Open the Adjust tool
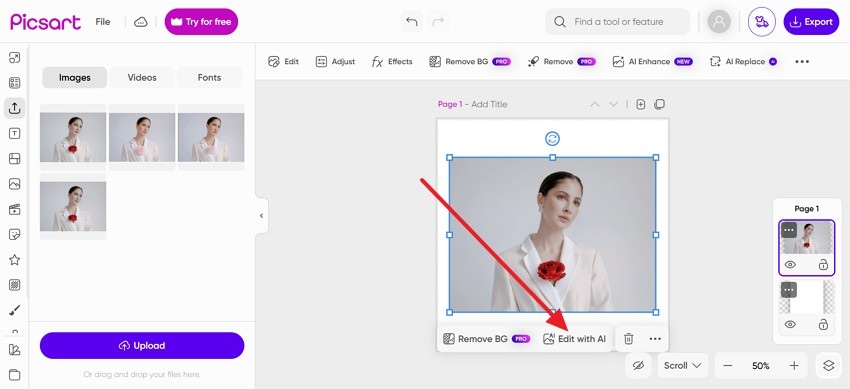 [x=335, y=62]
